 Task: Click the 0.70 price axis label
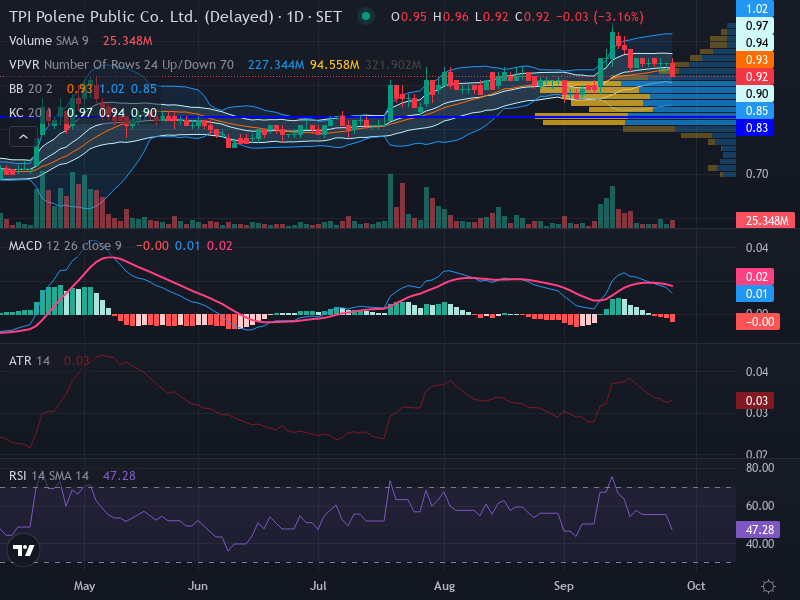[757, 174]
